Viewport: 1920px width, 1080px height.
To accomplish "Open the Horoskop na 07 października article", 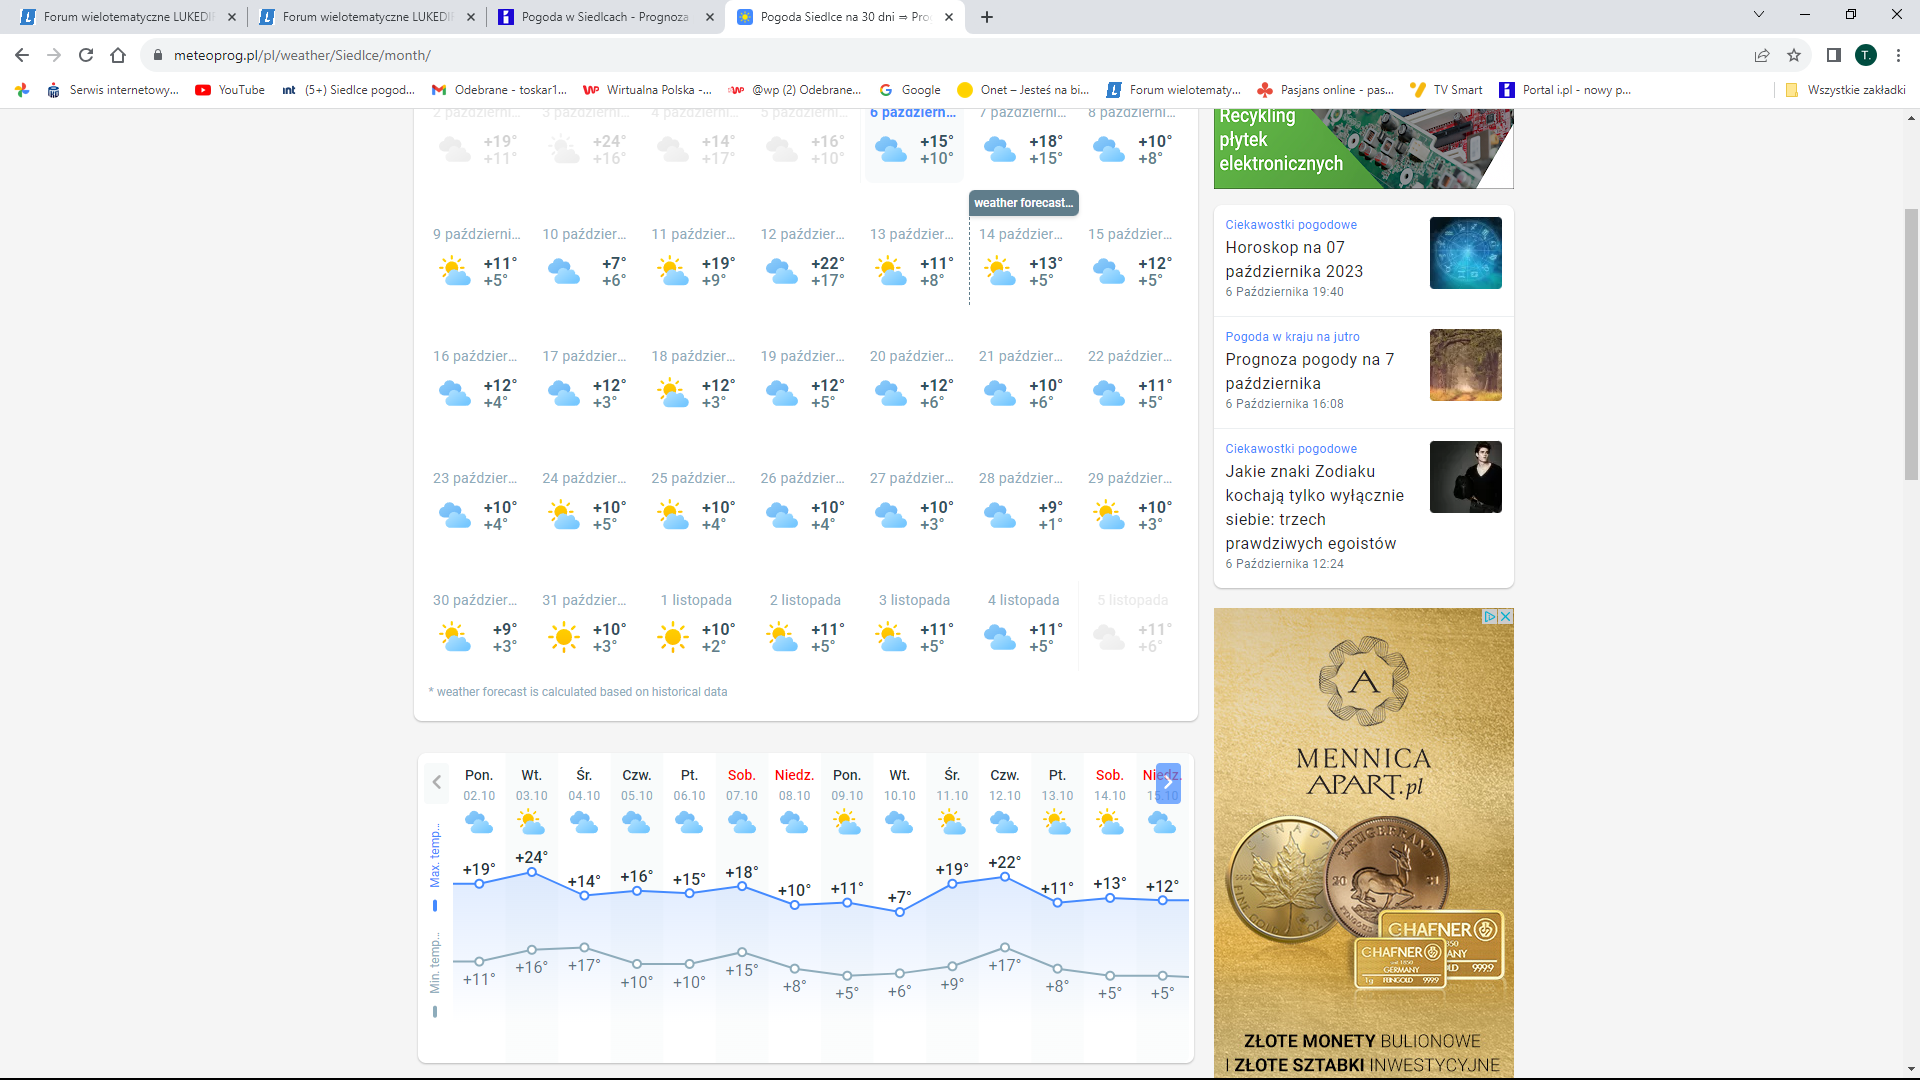I will [1294, 259].
